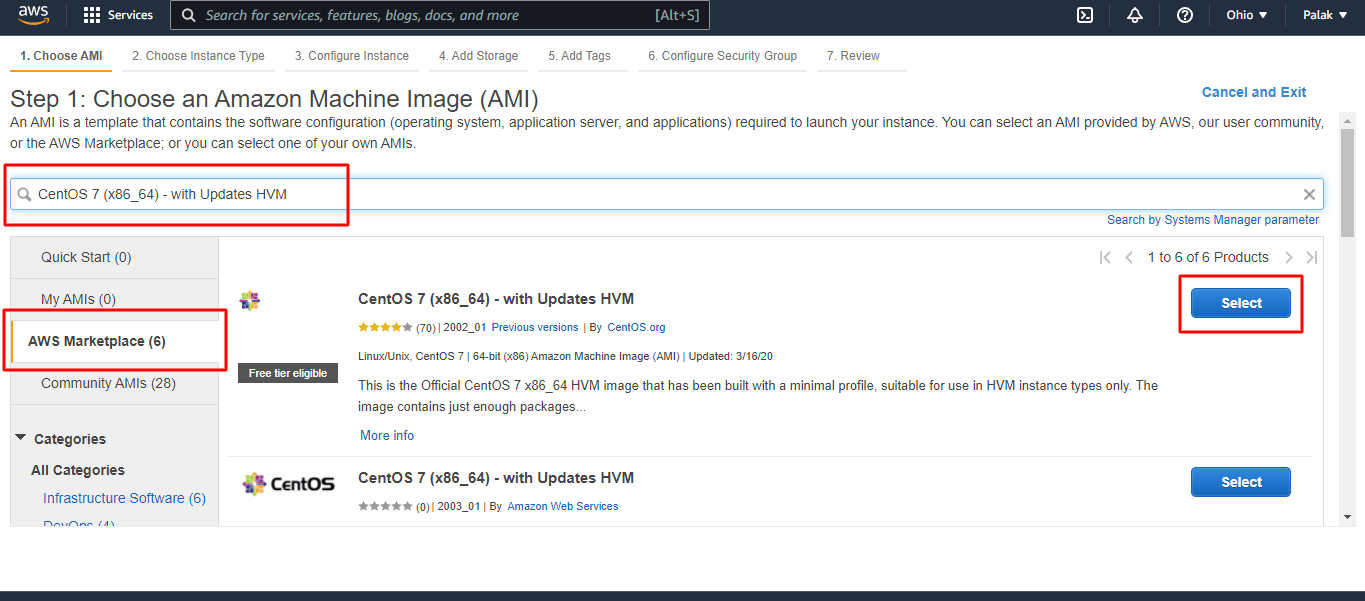
Task: Open the CloudShell terminal icon
Action: 1085,15
